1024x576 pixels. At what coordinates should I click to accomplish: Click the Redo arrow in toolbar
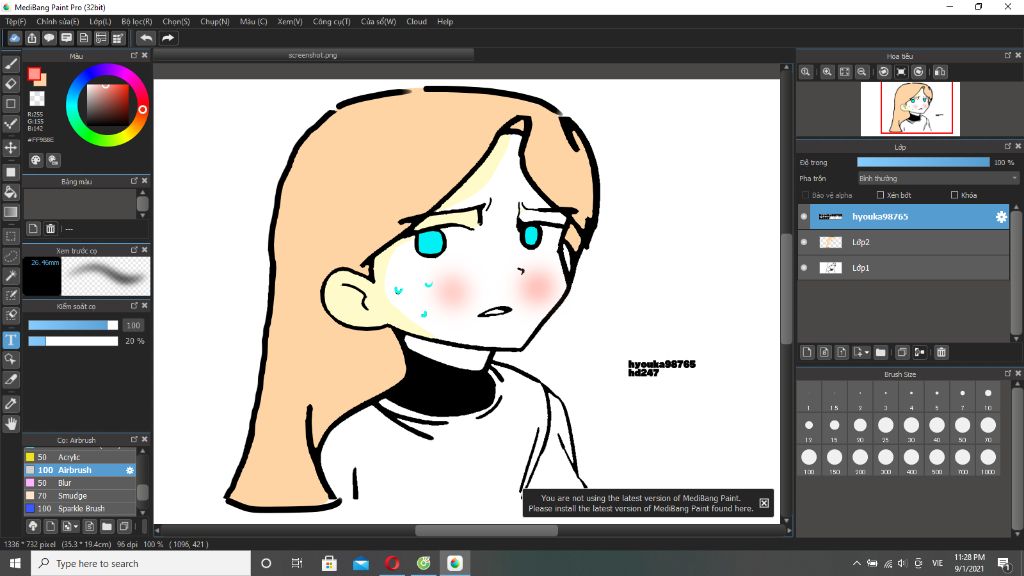[x=168, y=38]
